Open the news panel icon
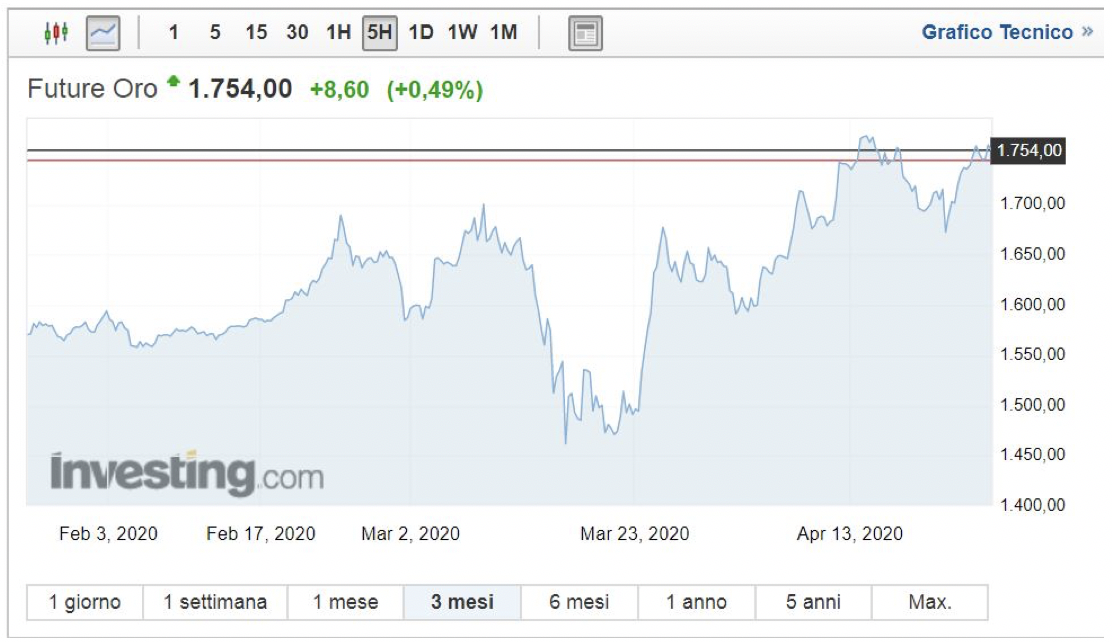Image resolution: width=1112 pixels, height=642 pixels. (585, 33)
